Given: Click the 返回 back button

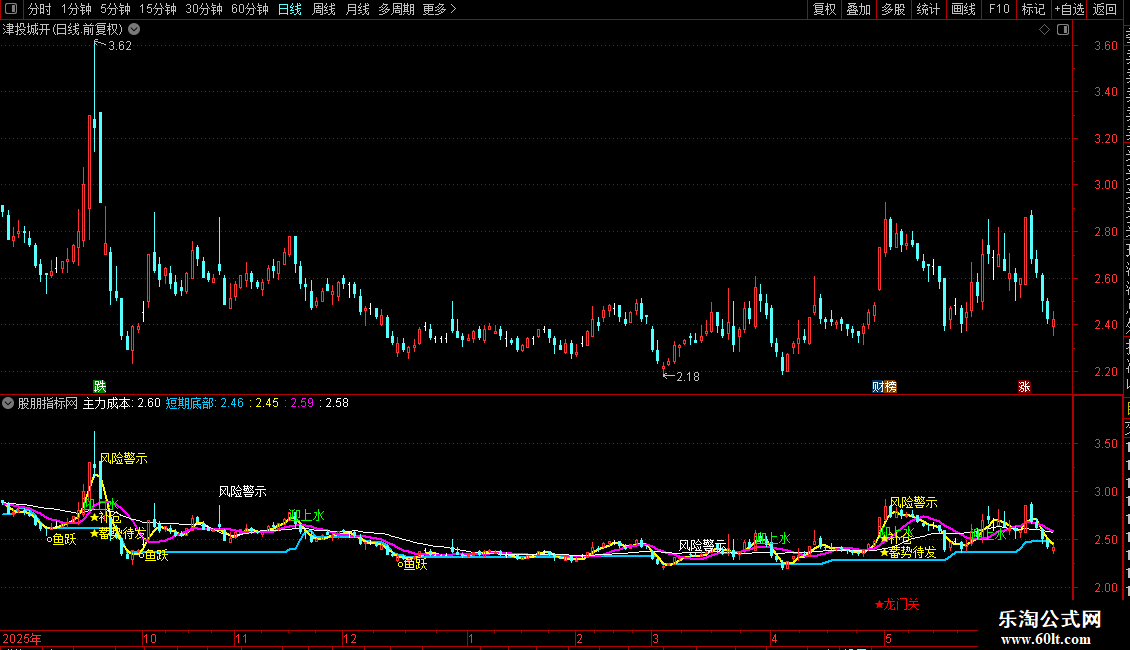Looking at the screenshot, I should pyautogui.click(x=1105, y=9).
